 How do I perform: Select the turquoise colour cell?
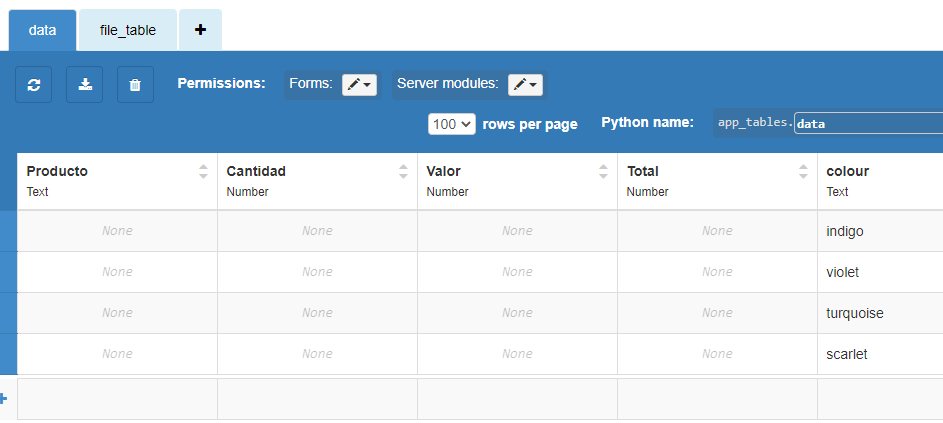point(880,313)
